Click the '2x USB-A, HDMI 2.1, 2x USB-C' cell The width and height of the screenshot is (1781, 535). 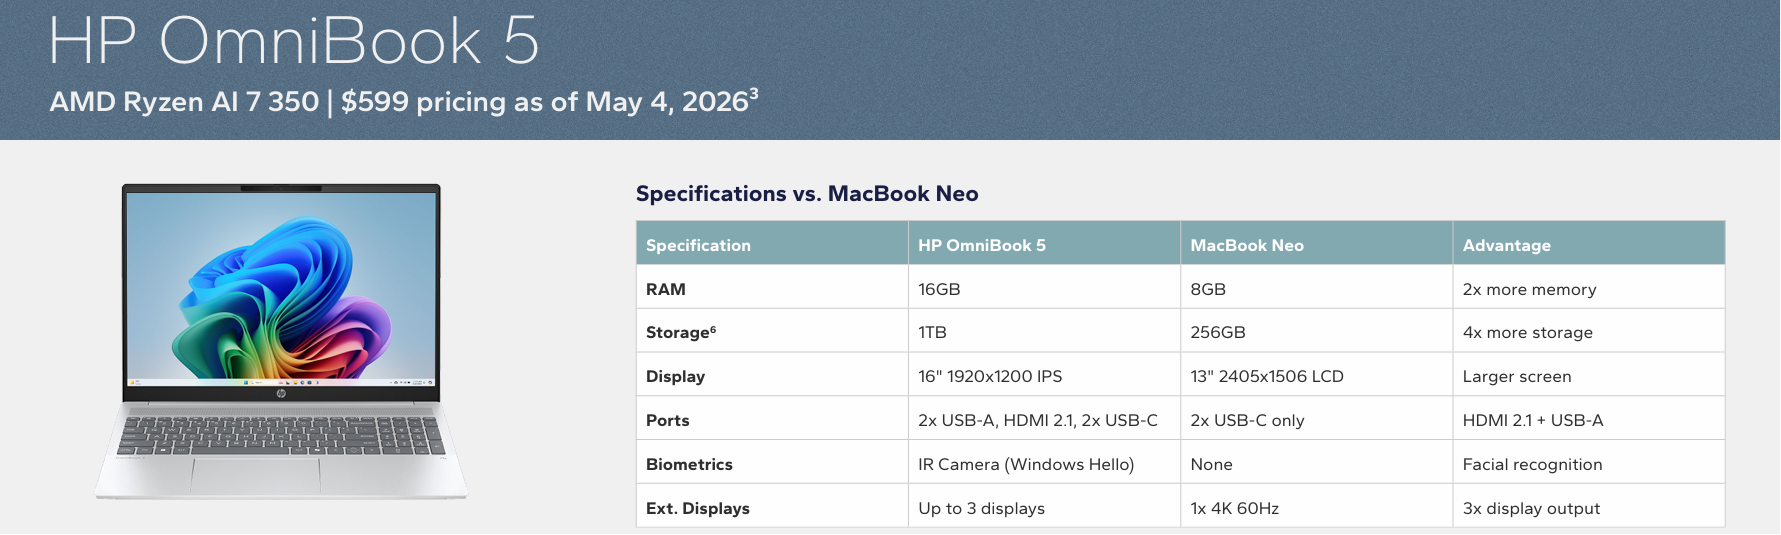(1044, 420)
